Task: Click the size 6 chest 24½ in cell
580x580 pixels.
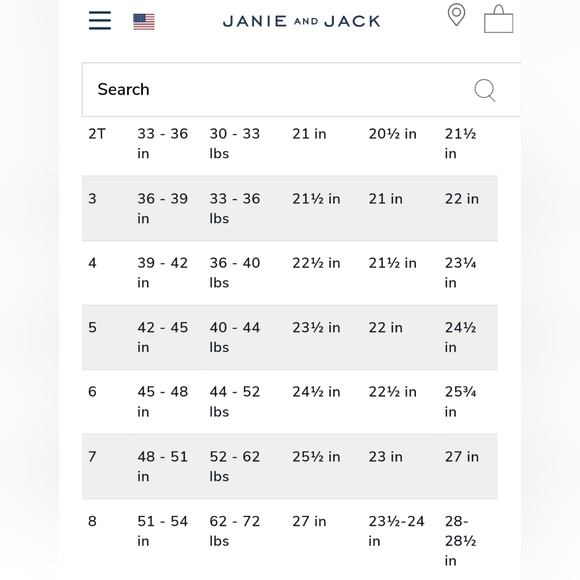Action: tap(316, 392)
